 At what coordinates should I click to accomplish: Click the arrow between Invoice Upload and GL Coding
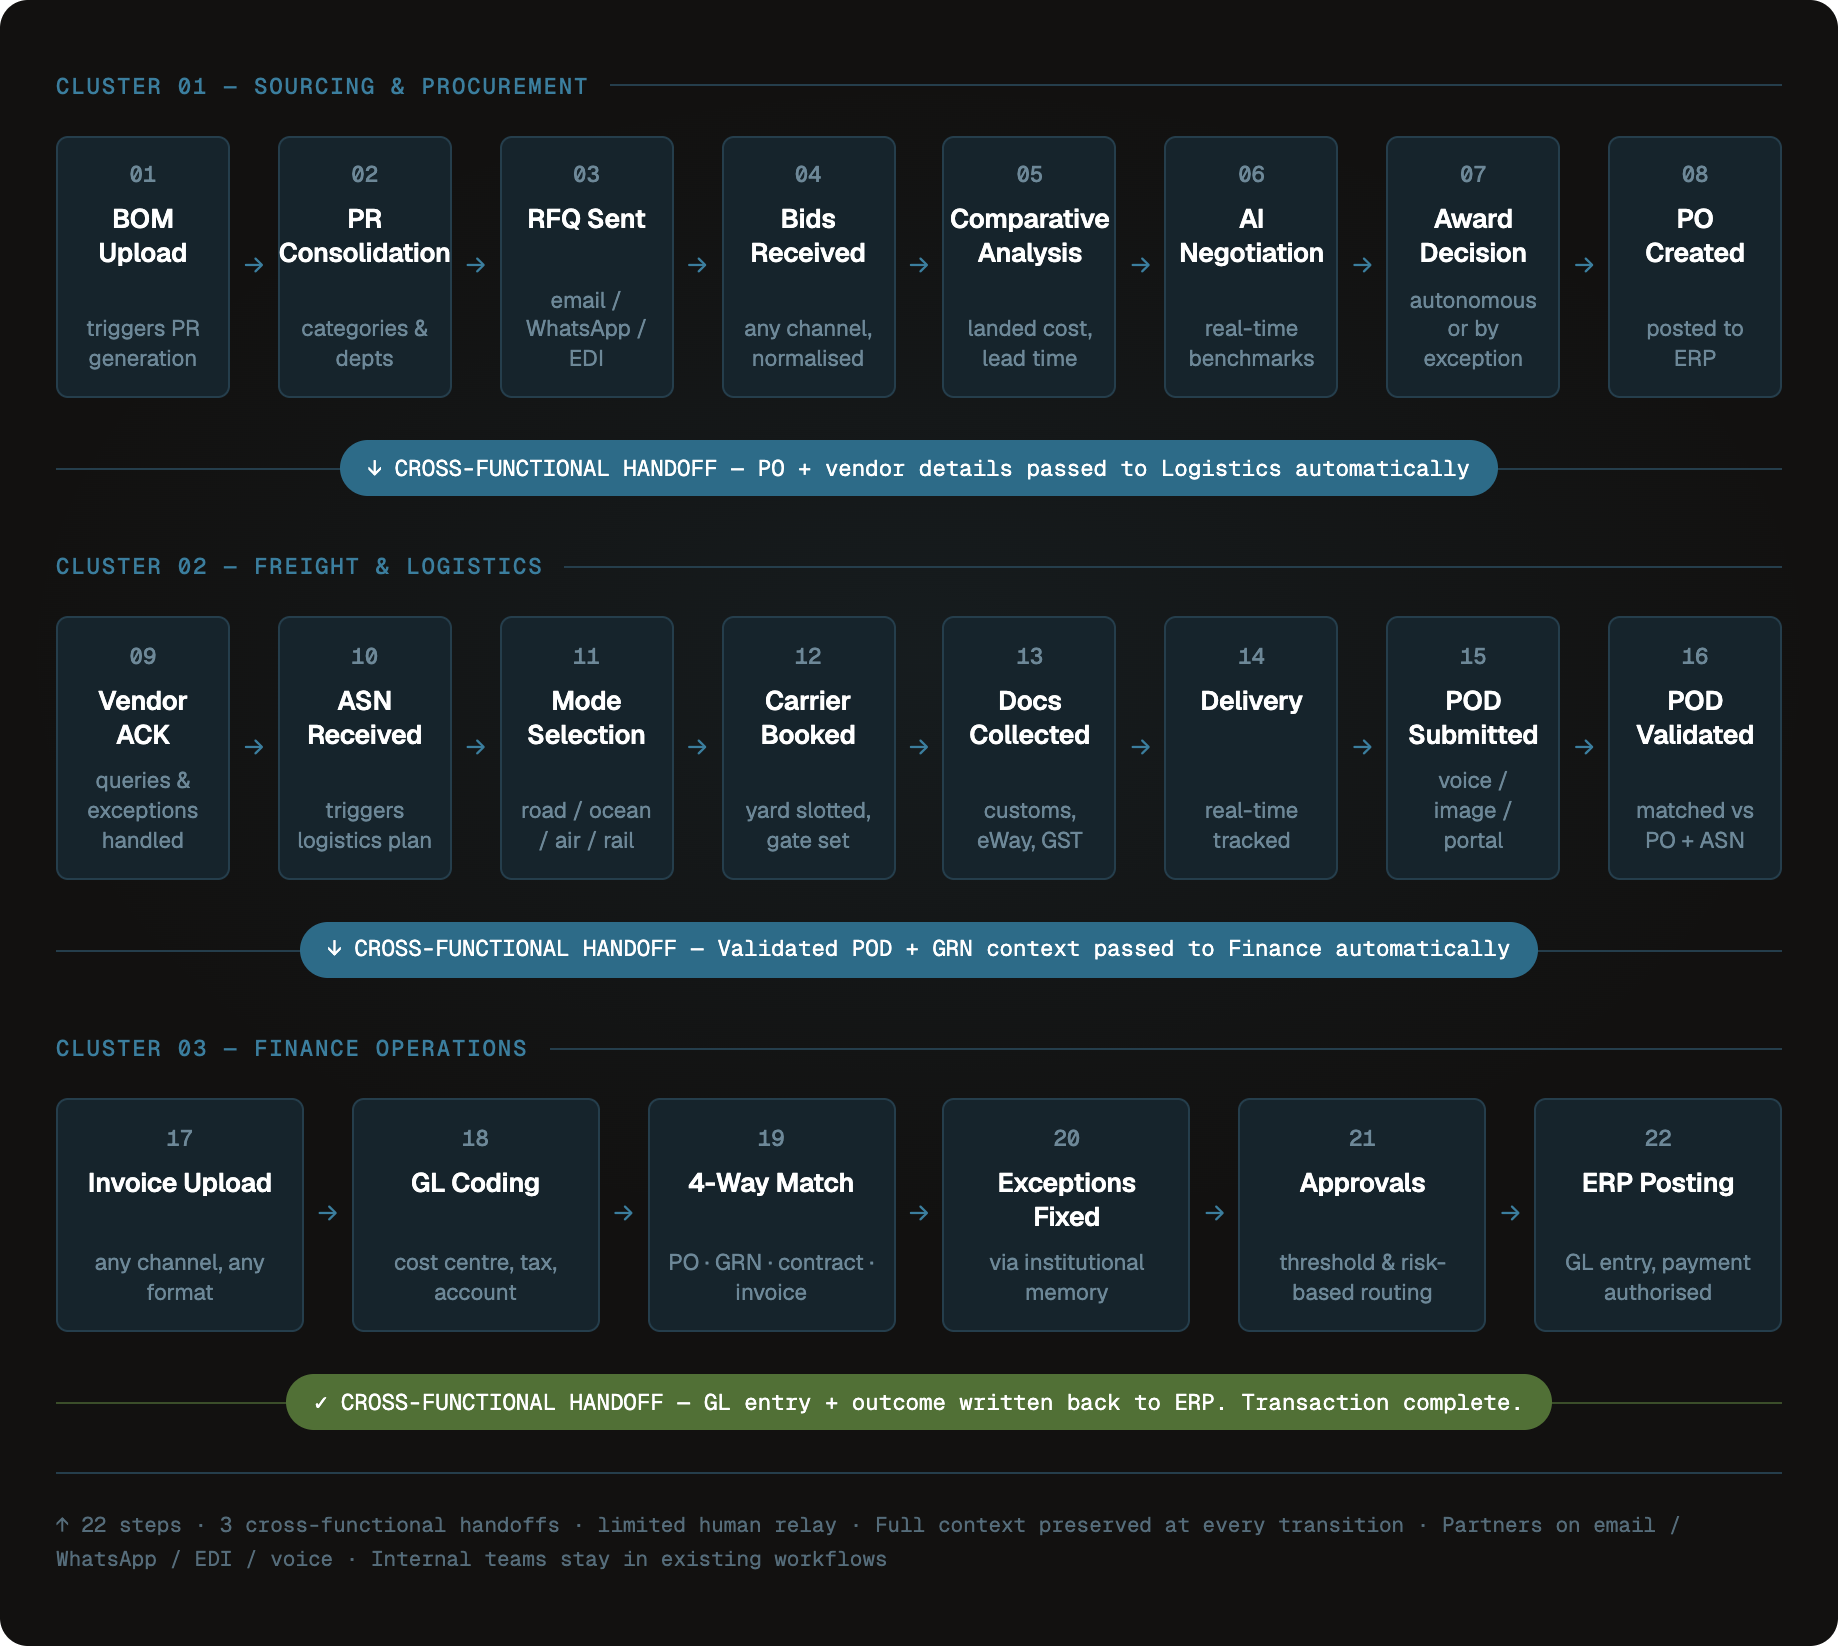[x=328, y=1213]
